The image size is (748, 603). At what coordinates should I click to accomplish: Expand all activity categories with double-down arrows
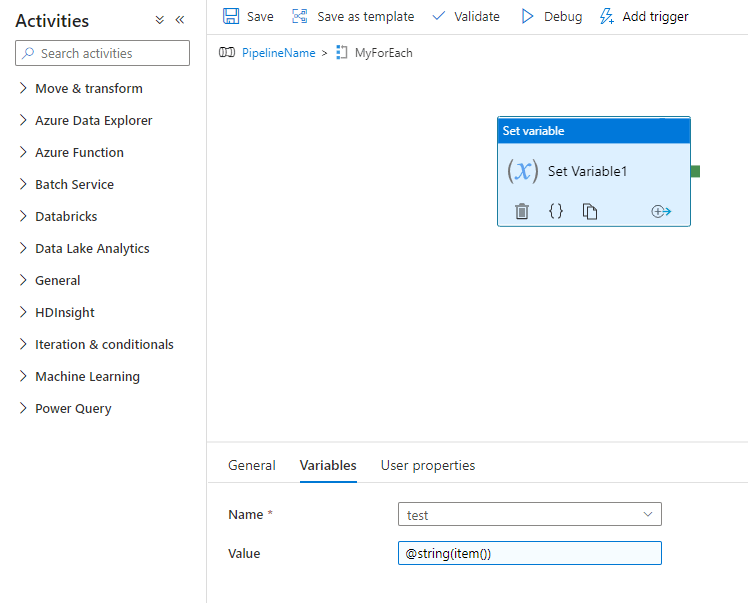[x=159, y=20]
